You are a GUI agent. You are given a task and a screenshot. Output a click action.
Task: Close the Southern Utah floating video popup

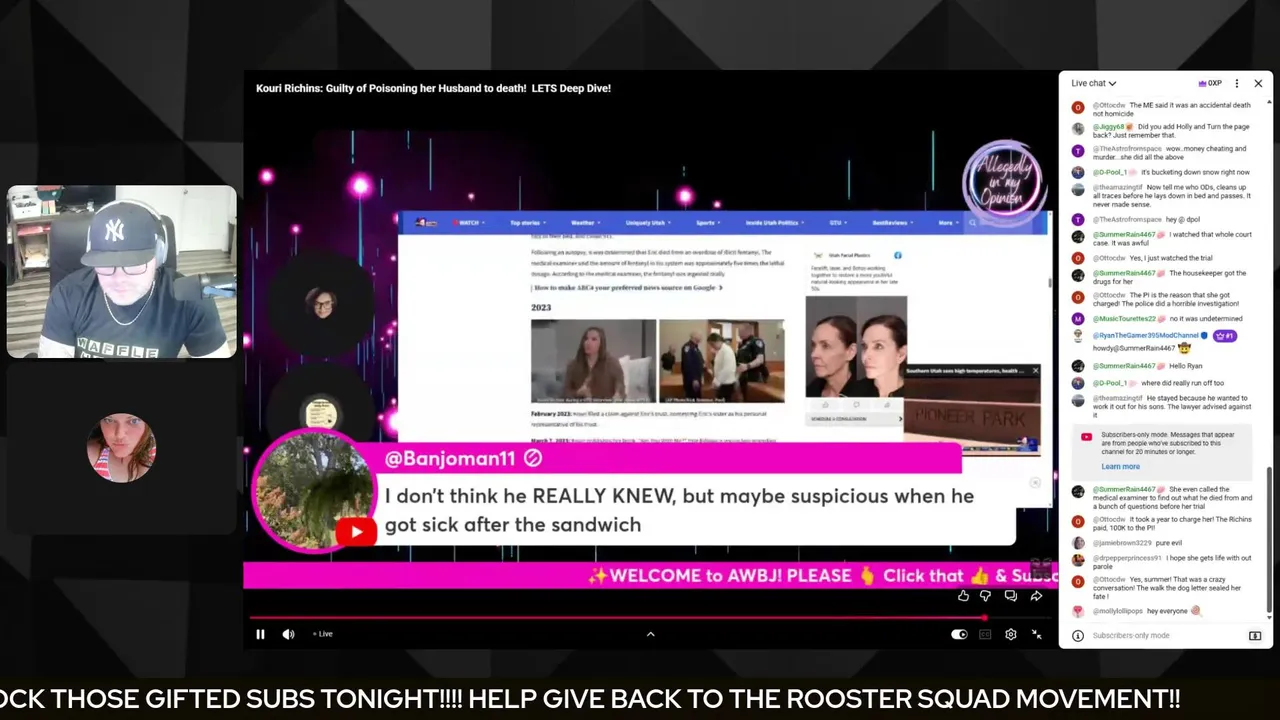(x=1035, y=371)
